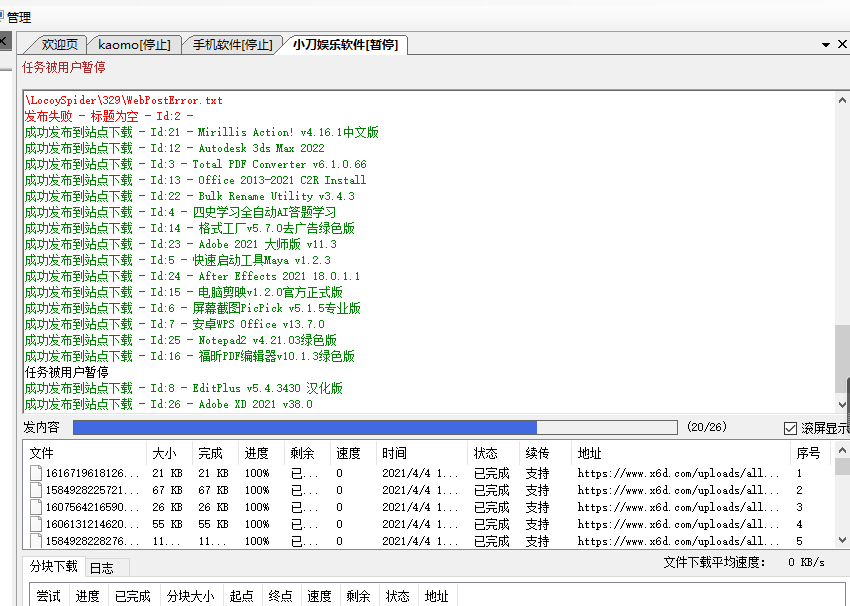This screenshot has height=606, width=850.
Task: Select the 小刀娱乐软件[暂停] tab
Action: click(345, 44)
